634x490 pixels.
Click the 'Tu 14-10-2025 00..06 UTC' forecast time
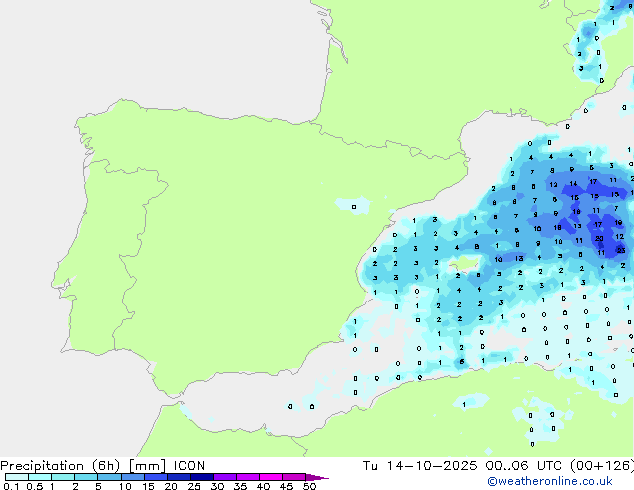coord(464,466)
